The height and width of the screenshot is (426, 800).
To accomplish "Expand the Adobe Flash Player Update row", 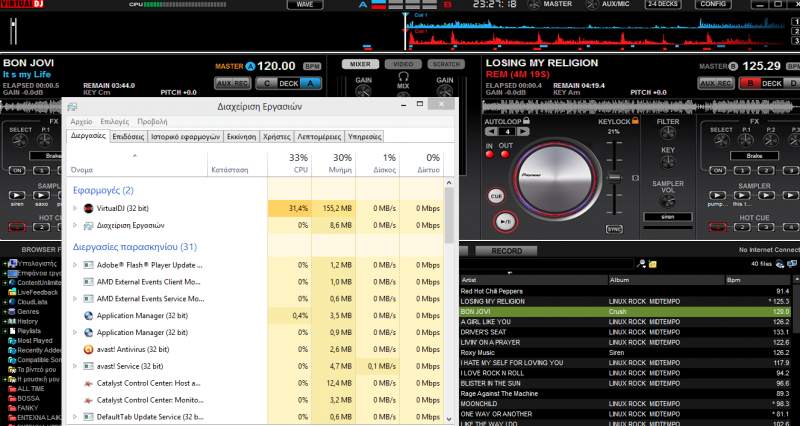I will pos(75,265).
